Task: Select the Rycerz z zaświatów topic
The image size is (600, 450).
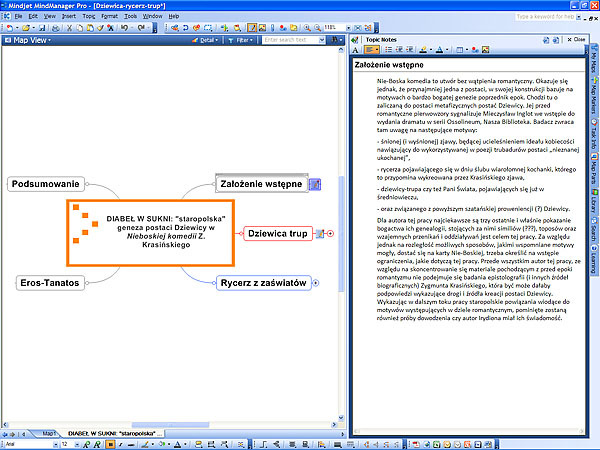Action: pyautogui.click(x=264, y=283)
